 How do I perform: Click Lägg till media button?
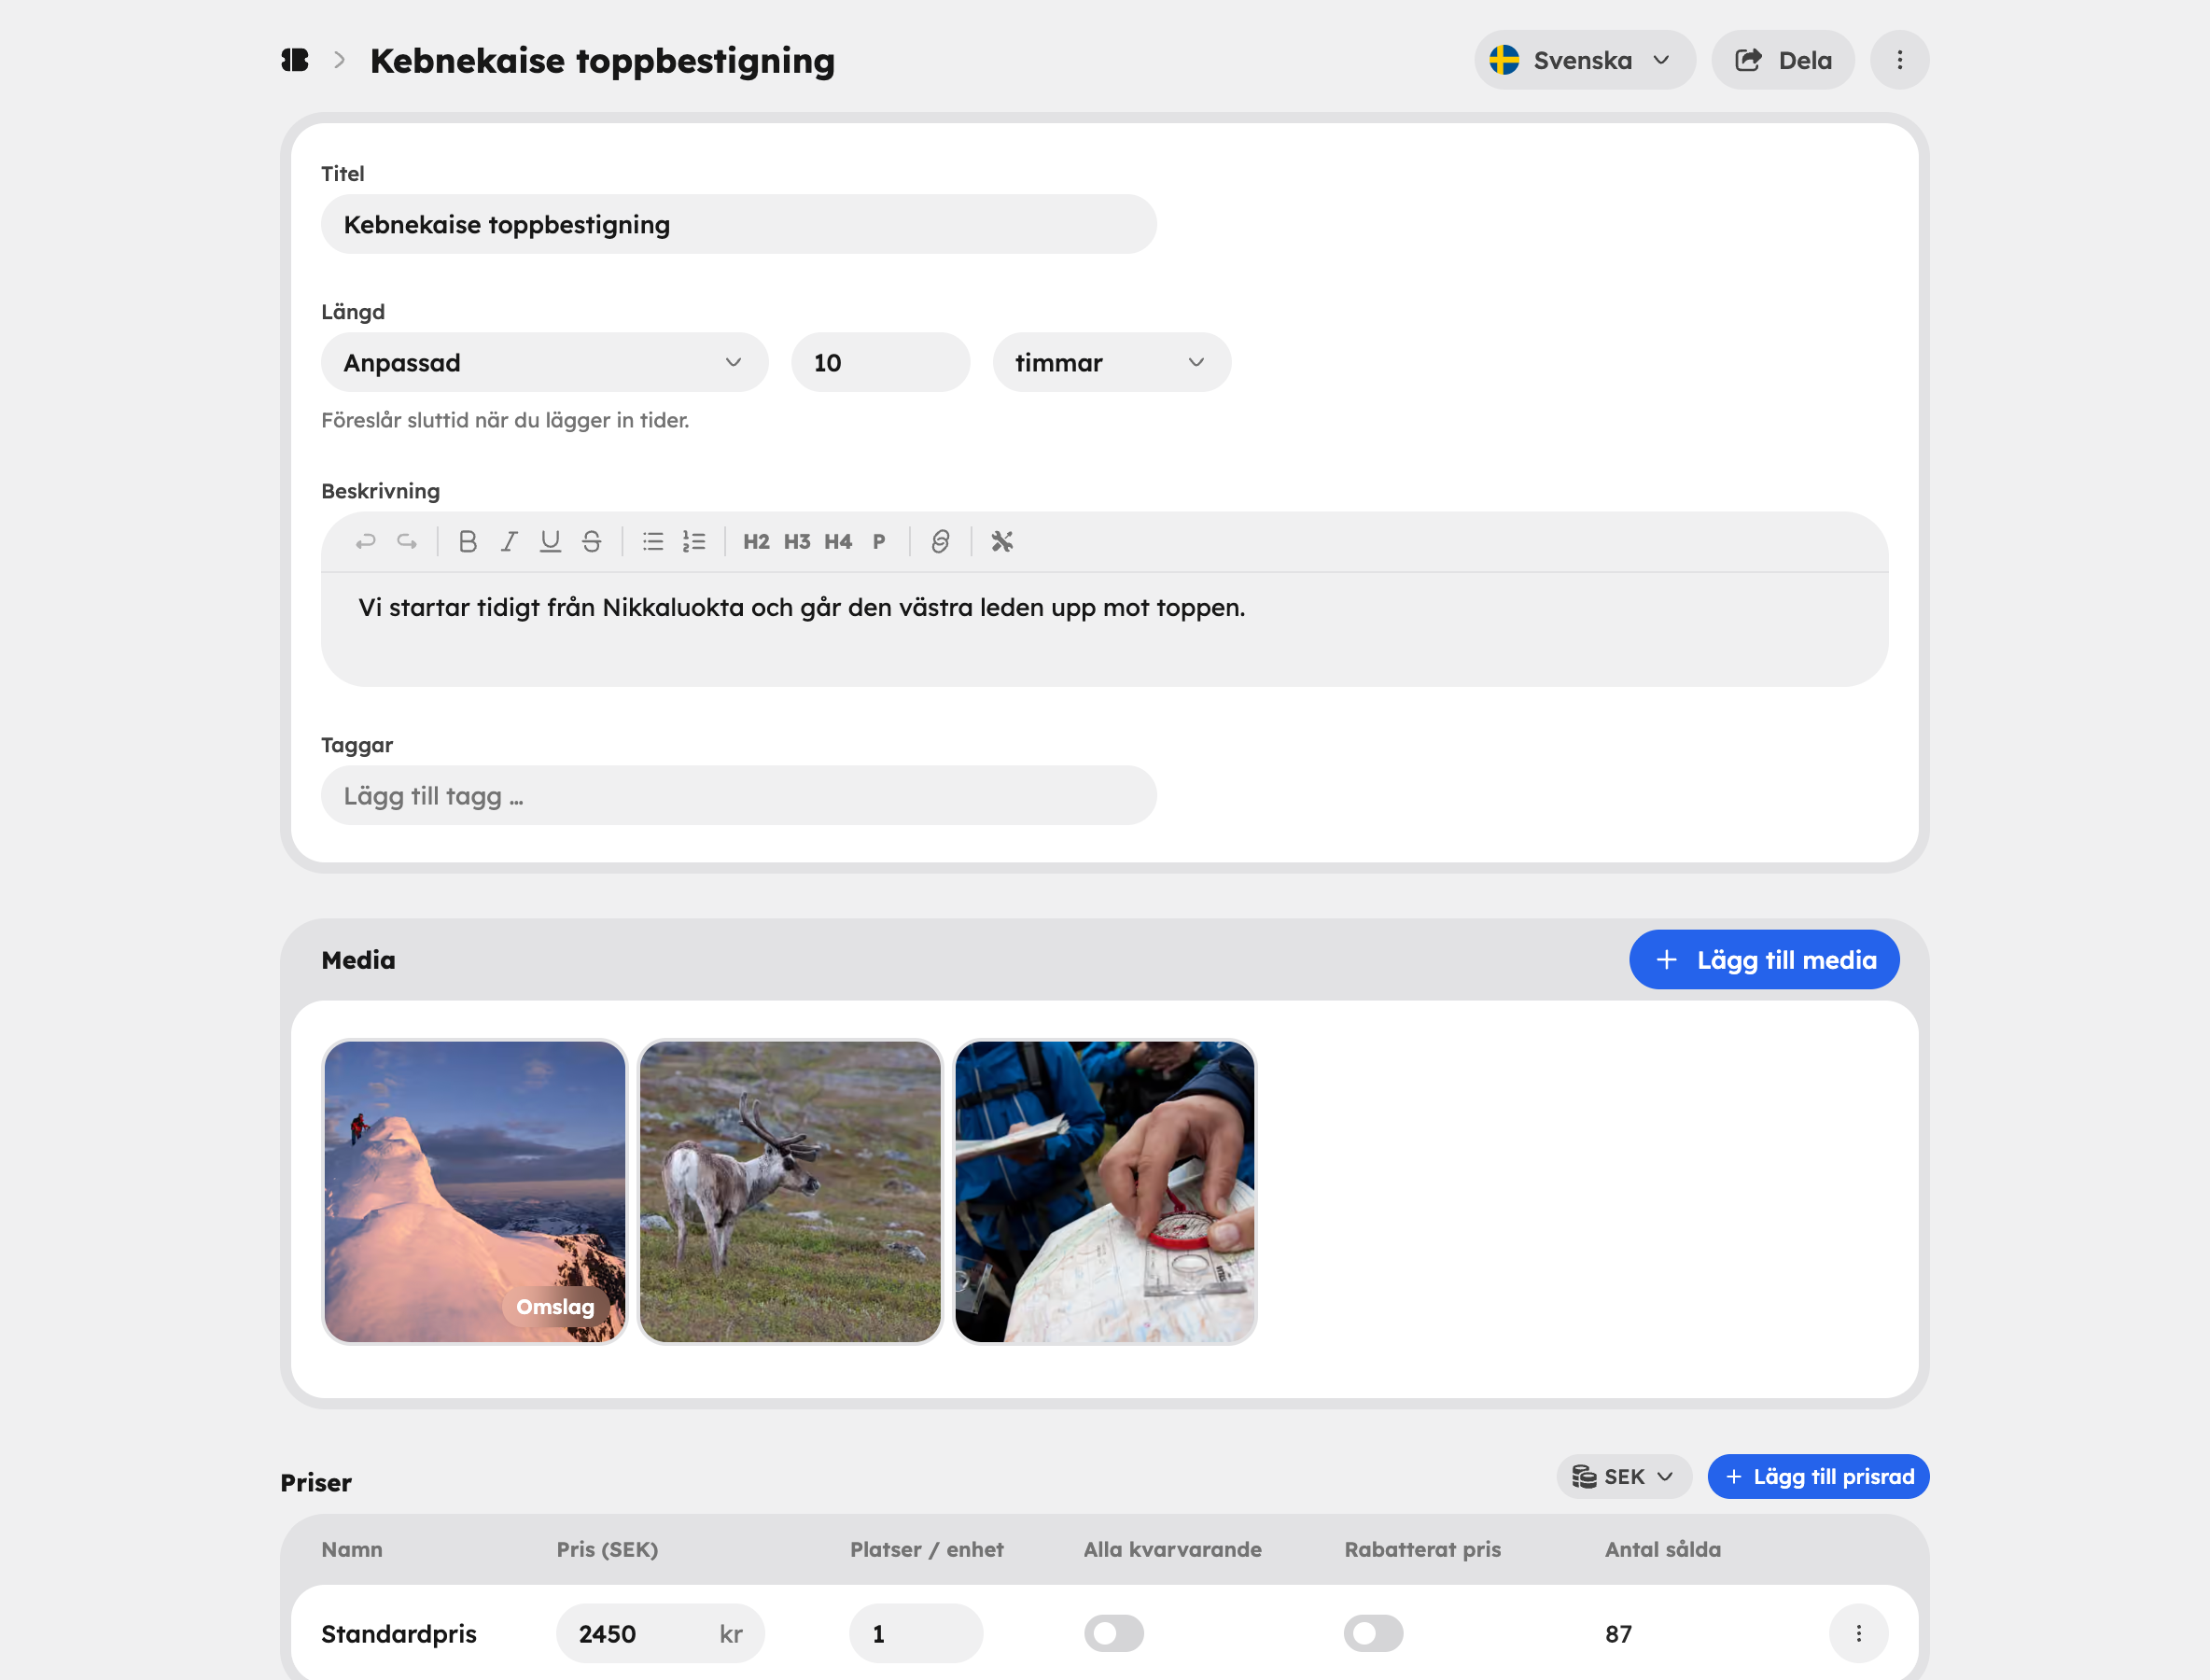click(x=1764, y=960)
